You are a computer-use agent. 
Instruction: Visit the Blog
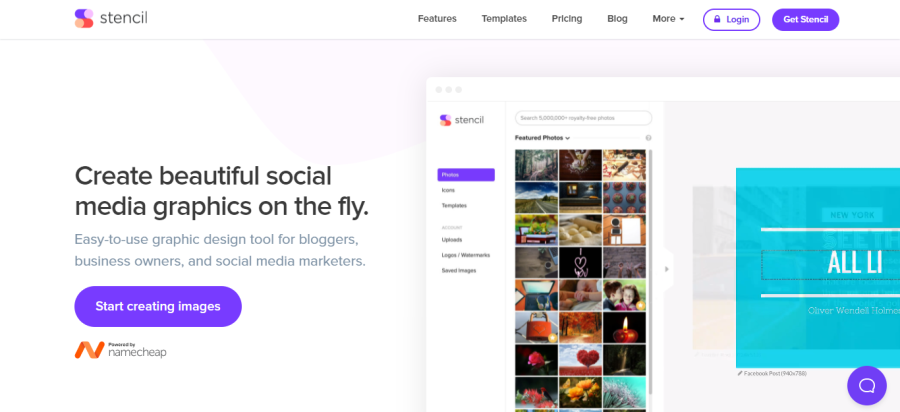click(x=617, y=19)
